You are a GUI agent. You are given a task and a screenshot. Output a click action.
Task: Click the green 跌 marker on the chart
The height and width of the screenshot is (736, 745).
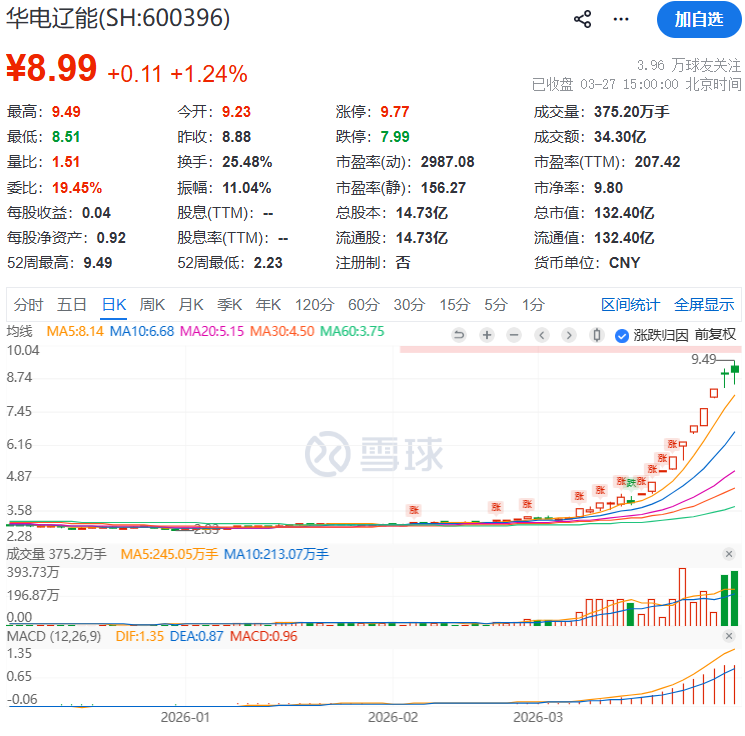631,483
